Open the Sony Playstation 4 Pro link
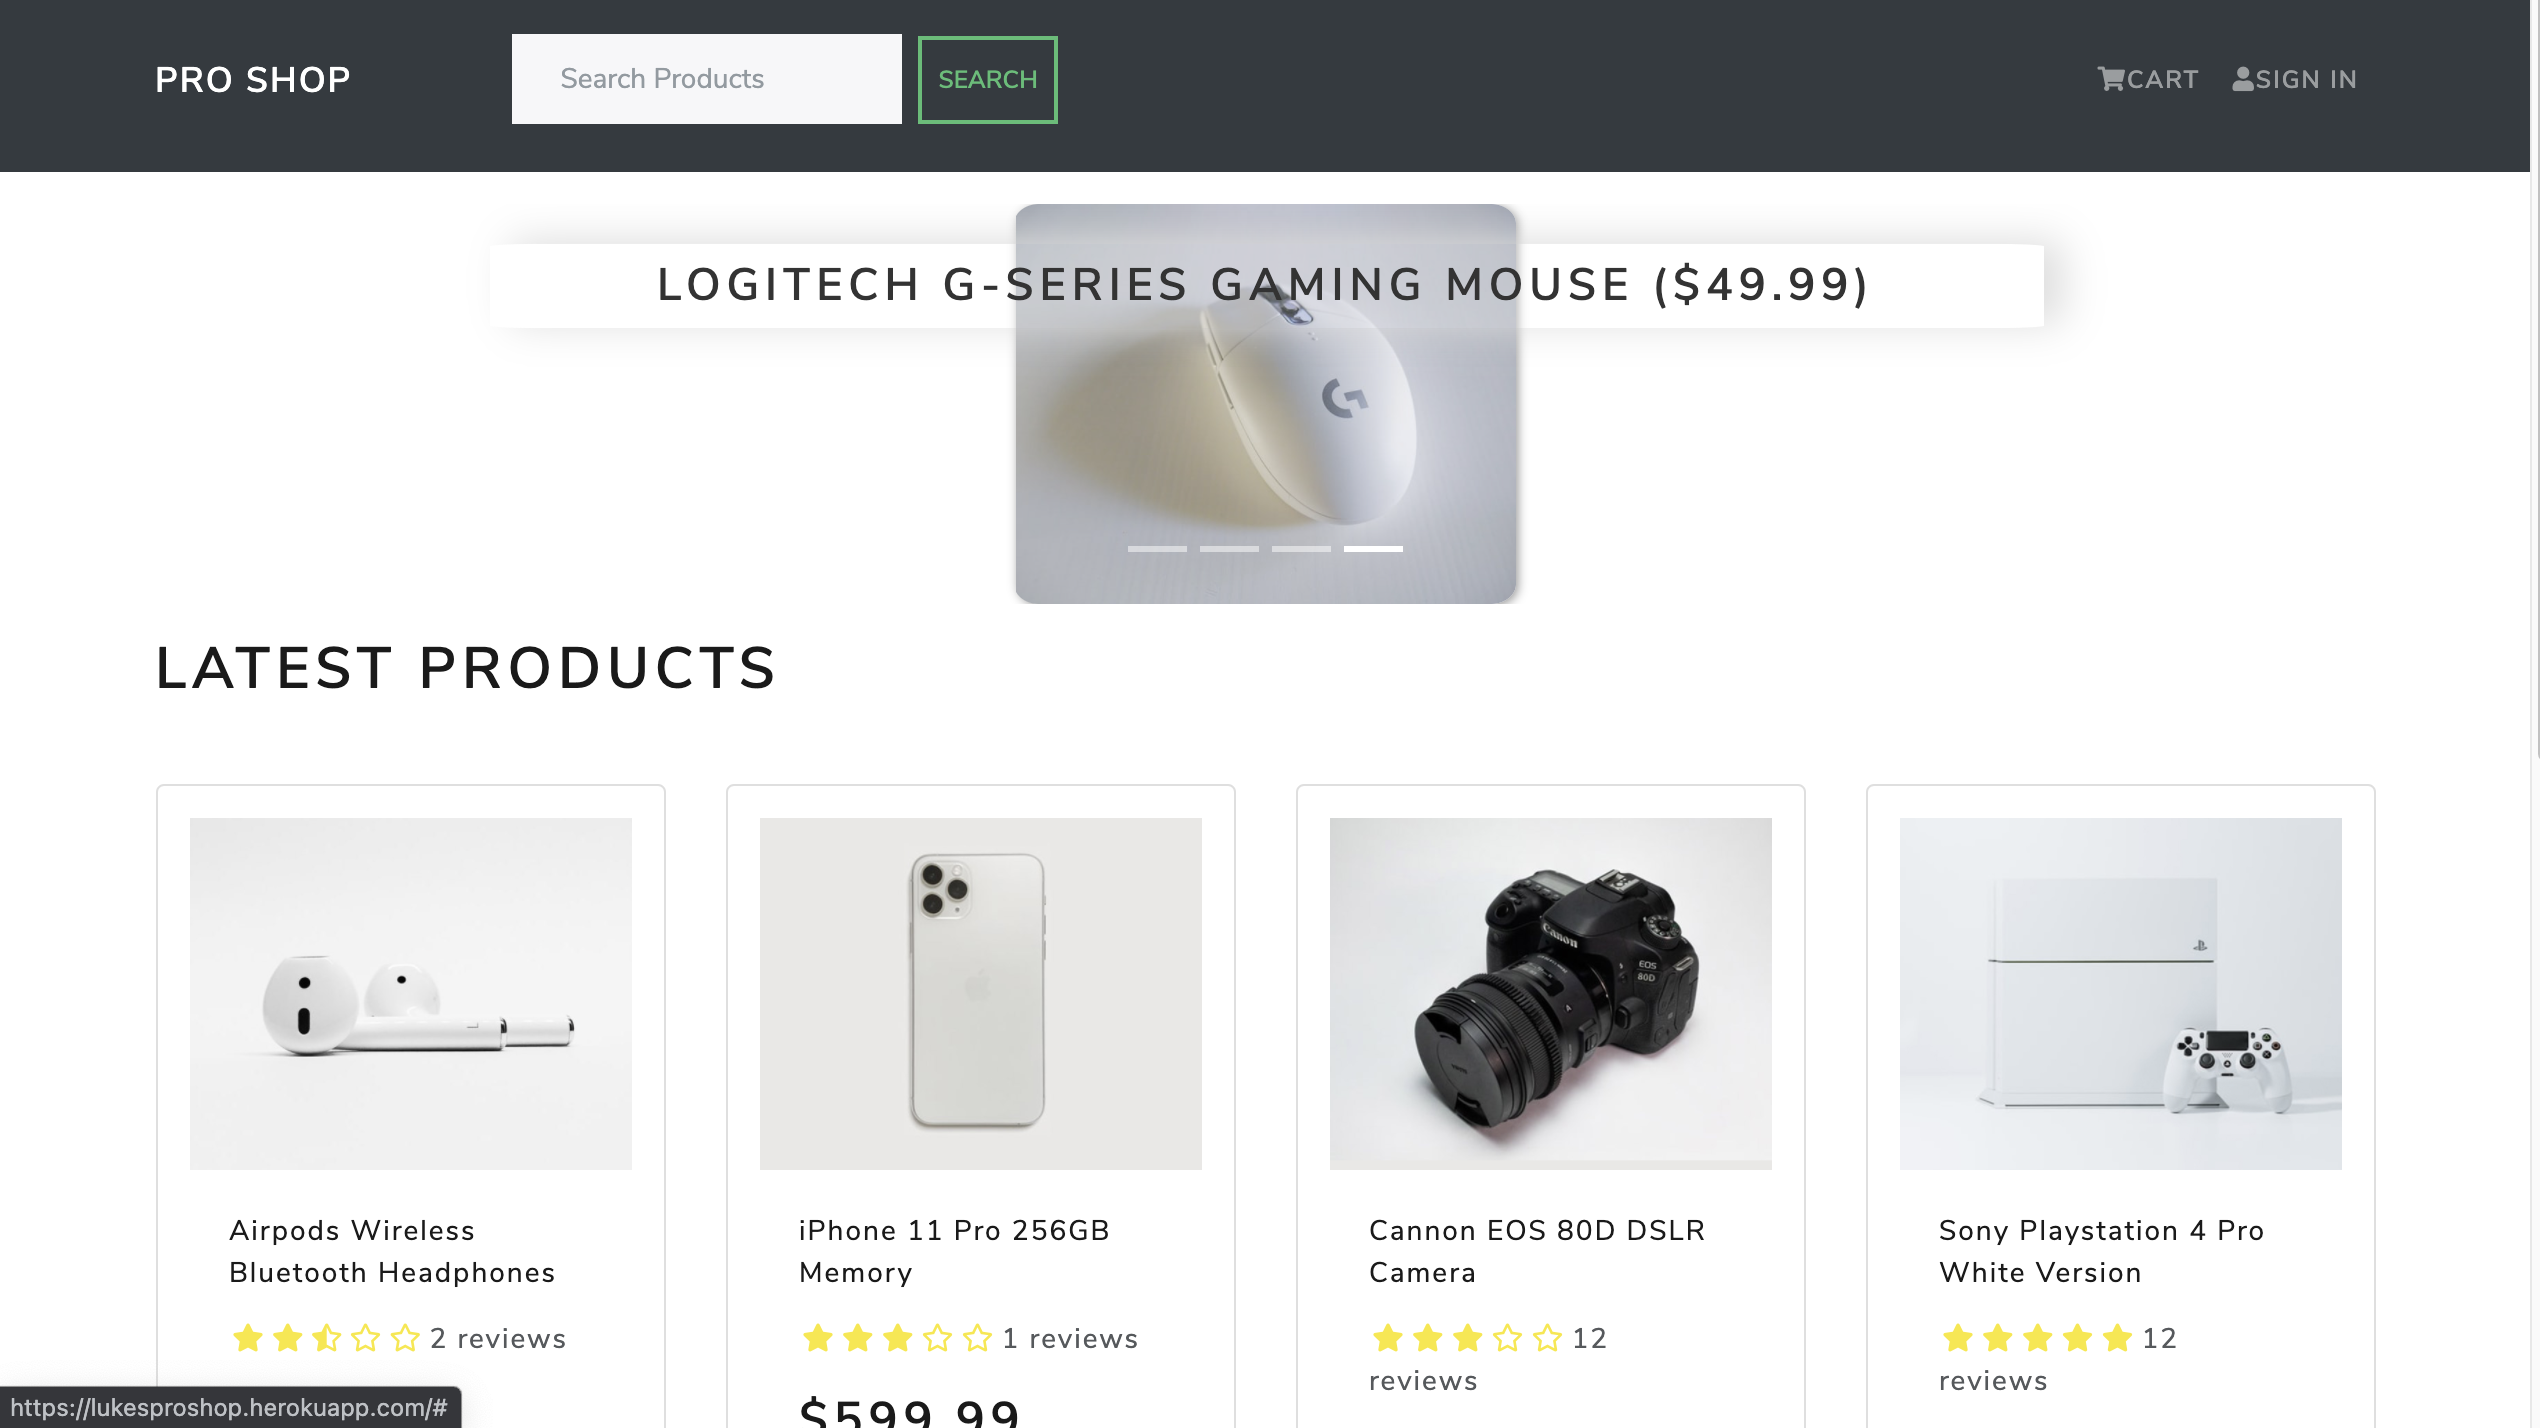Viewport: 2540px width, 1428px height. coord(2101,1251)
